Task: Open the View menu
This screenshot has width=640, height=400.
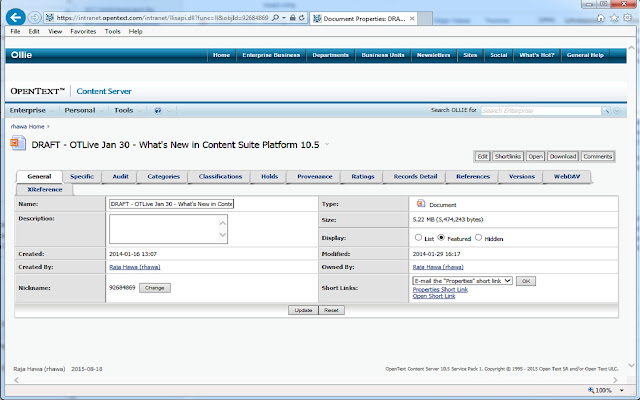Action: (x=55, y=31)
